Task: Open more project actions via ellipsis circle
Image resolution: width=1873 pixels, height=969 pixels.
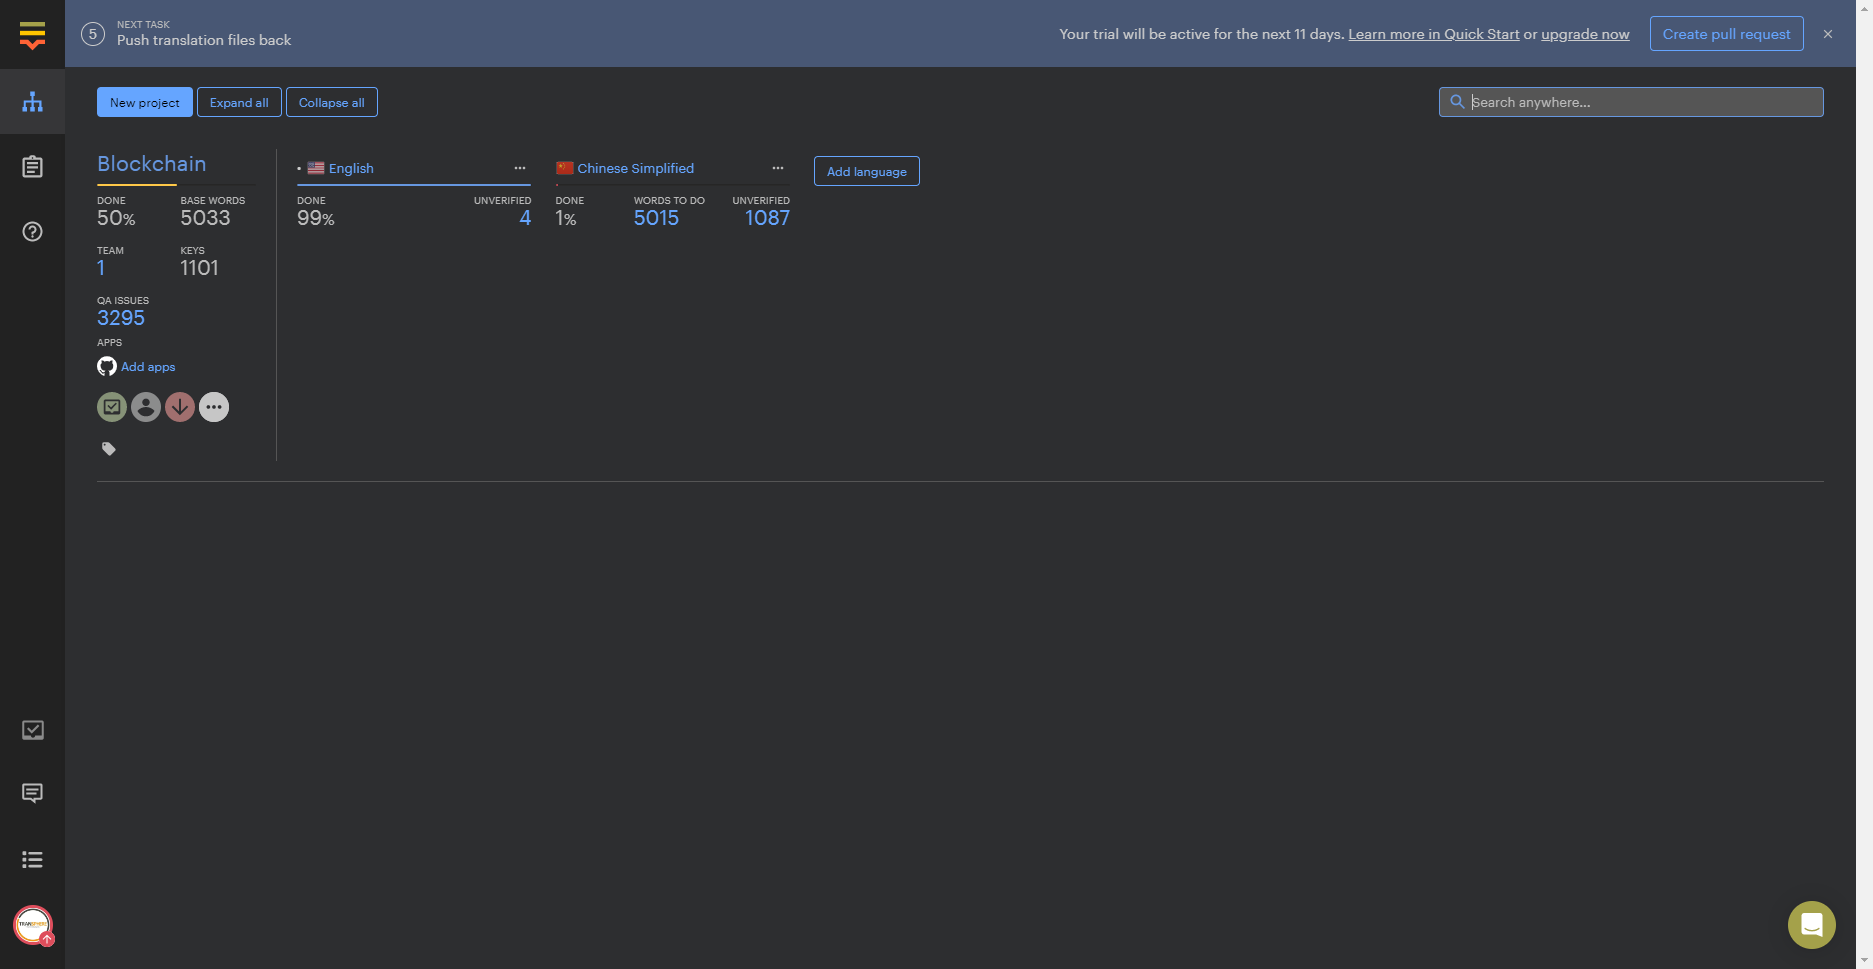Action: (x=213, y=406)
